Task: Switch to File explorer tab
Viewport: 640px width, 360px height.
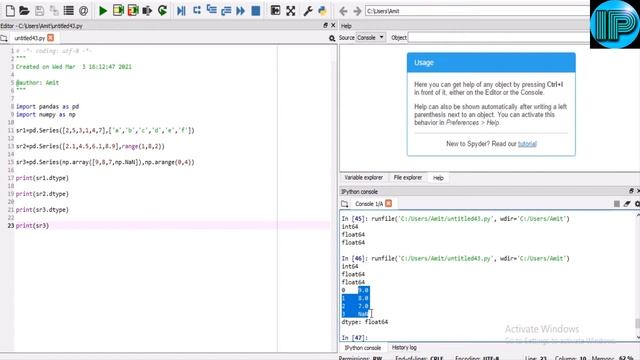Action: (x=407, y=178)
